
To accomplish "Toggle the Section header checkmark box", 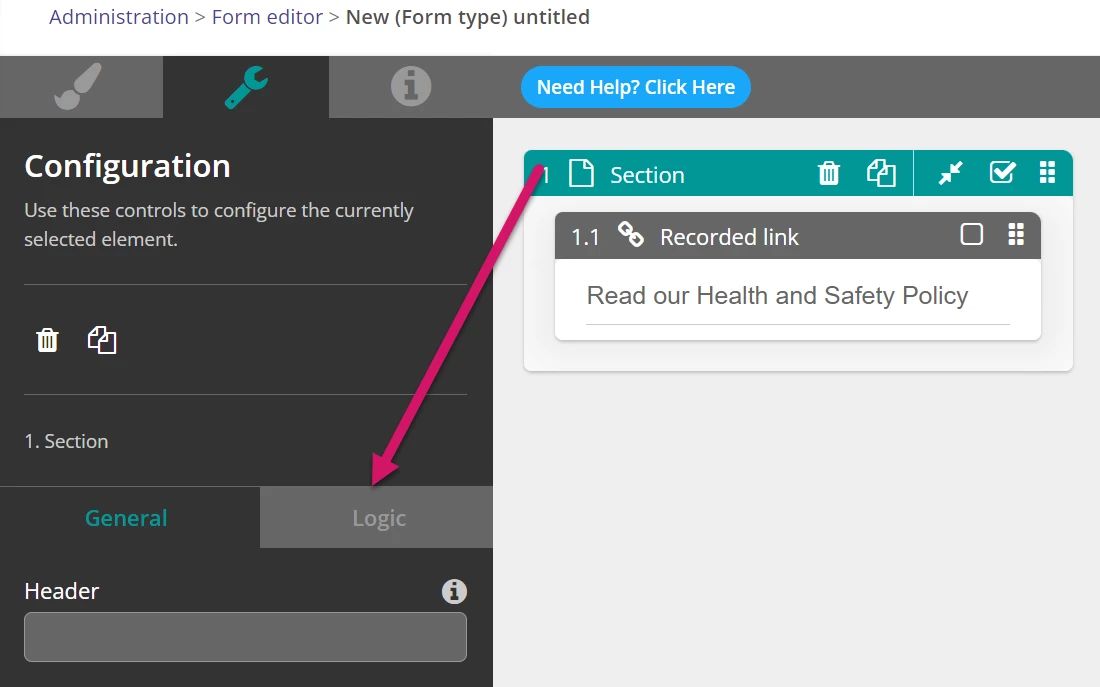I will point(1002,172).
